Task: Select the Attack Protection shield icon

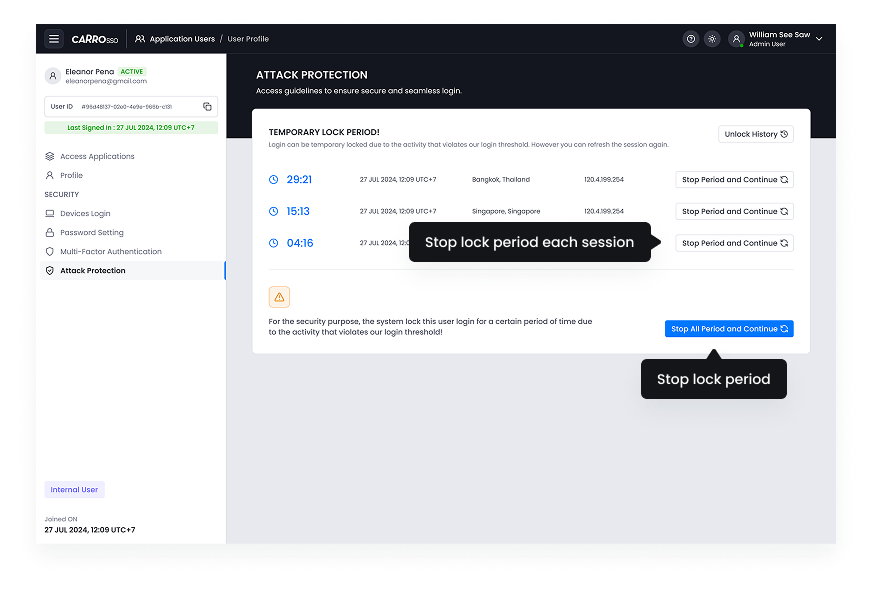Action: pos(50,270)
